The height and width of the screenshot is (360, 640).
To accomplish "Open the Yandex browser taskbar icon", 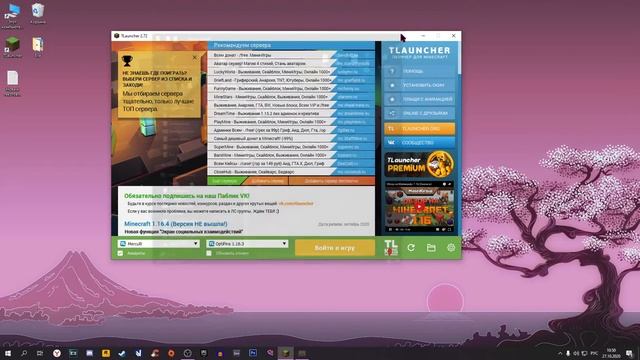I will click(56, 353).
